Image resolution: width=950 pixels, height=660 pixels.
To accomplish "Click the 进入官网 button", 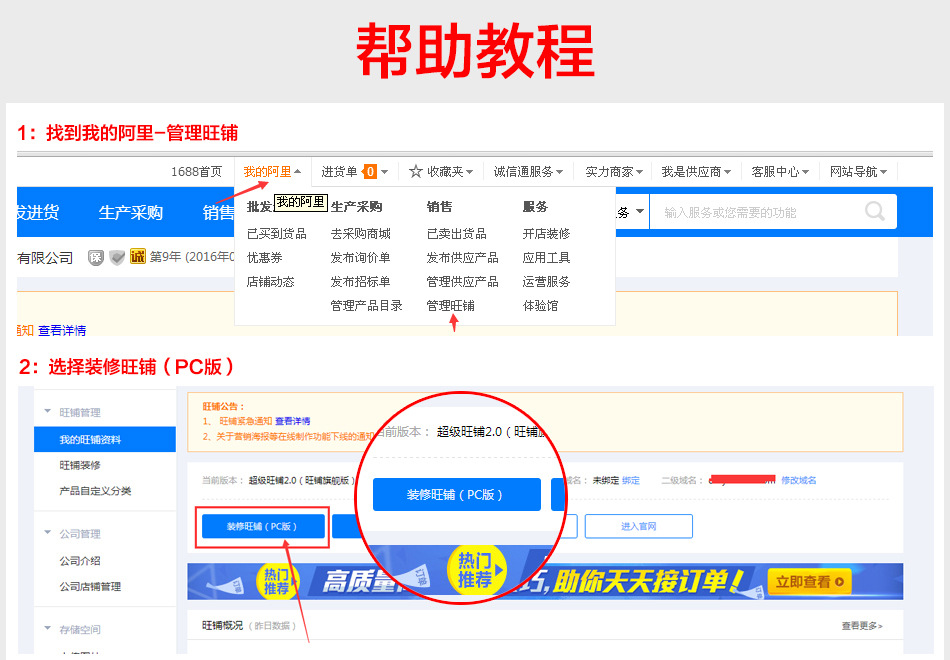I will coord(639,526).
